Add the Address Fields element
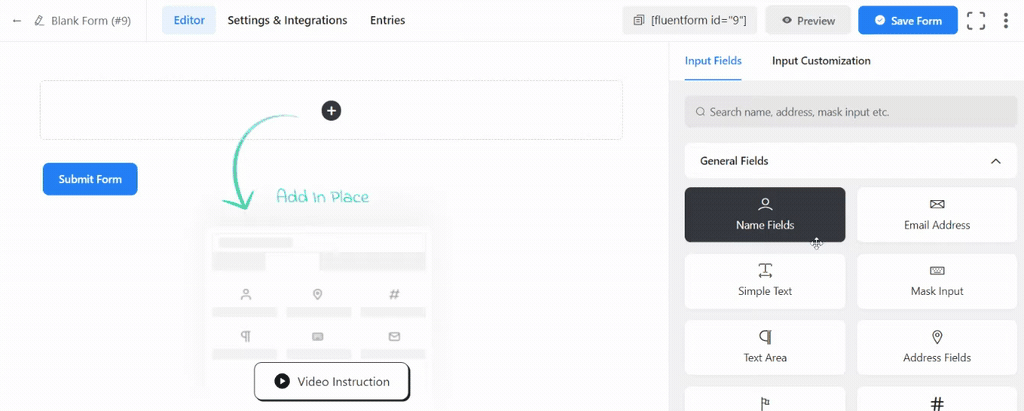Screen dimensions: 1024x411 (x=937, y=346)
